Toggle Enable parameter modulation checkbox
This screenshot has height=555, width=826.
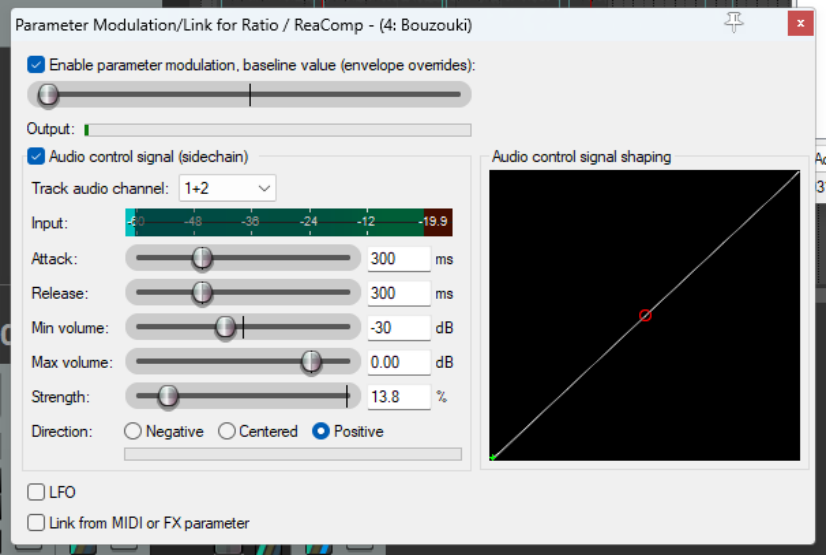pos(36,65)
